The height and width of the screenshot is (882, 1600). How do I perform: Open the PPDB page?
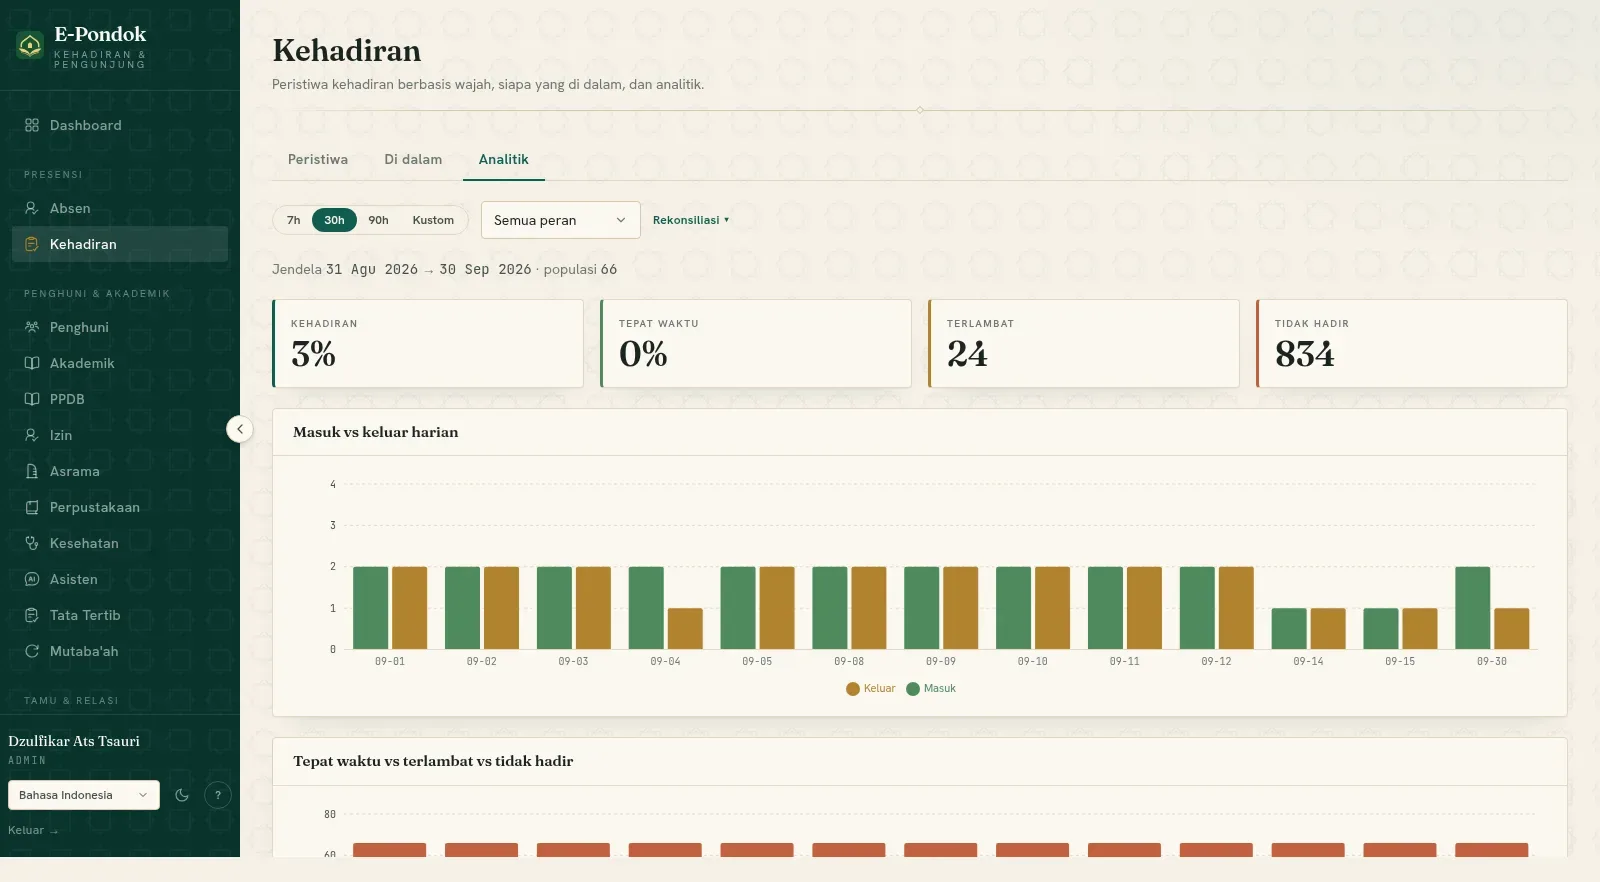click(x=120, y=399)
